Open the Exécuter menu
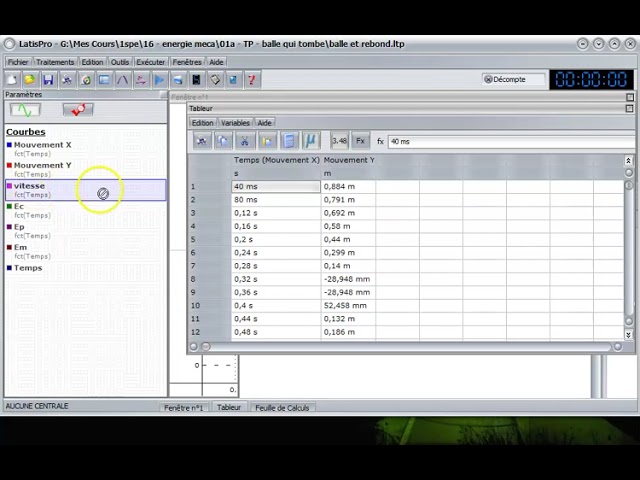Image resolution: width=640 pixels, height=480 pixels. [151, 62]
